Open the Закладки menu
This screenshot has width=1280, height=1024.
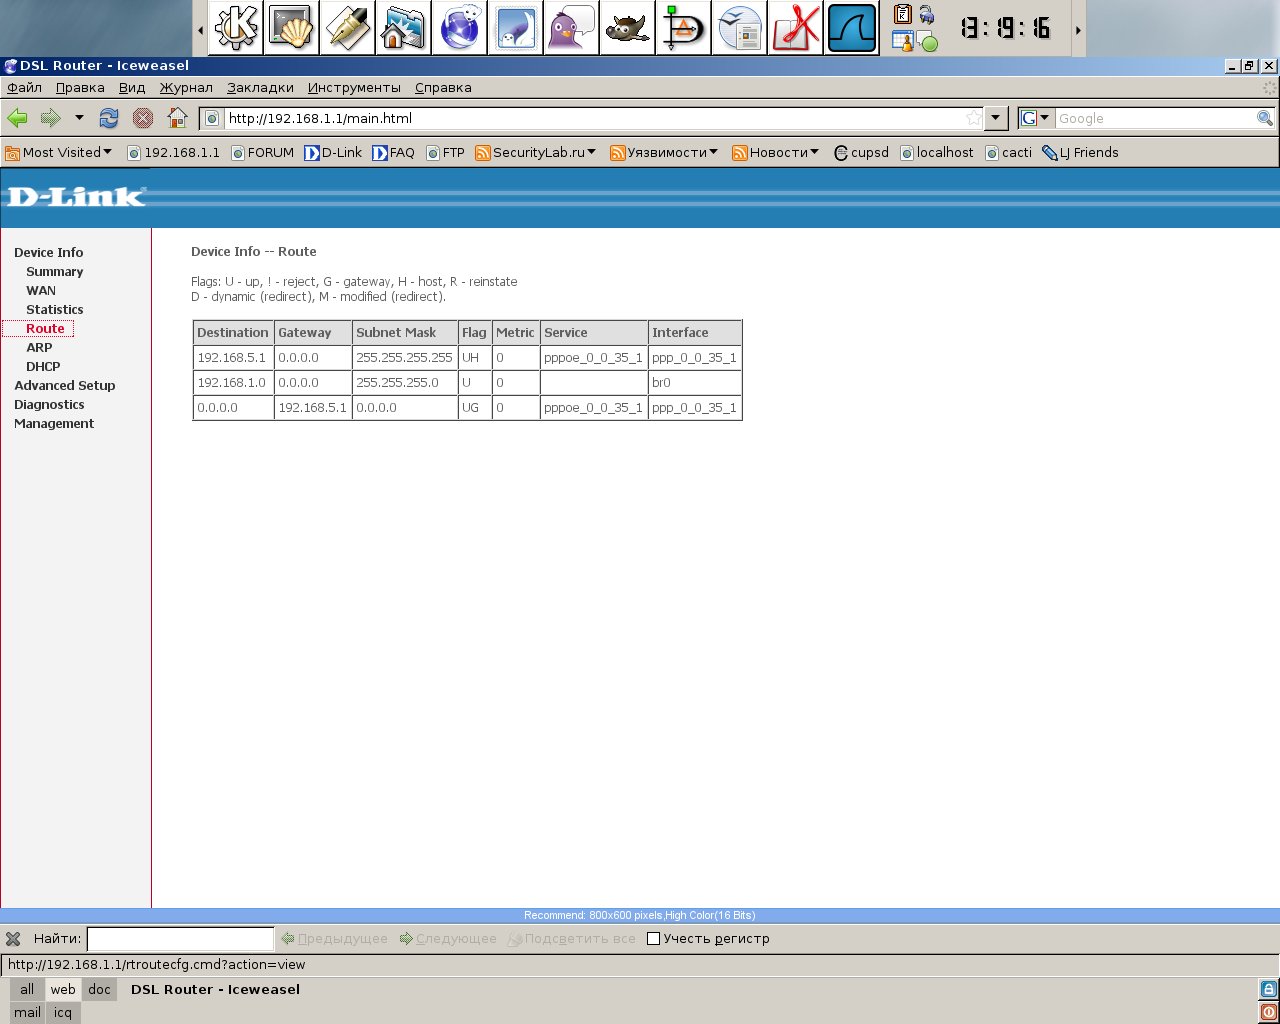260,88
